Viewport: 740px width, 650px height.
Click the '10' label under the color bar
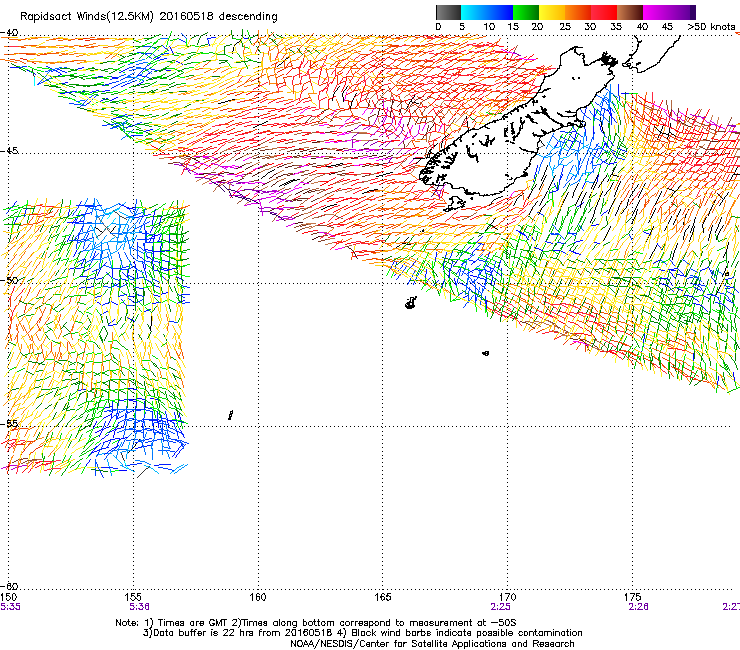click(489, 27)
